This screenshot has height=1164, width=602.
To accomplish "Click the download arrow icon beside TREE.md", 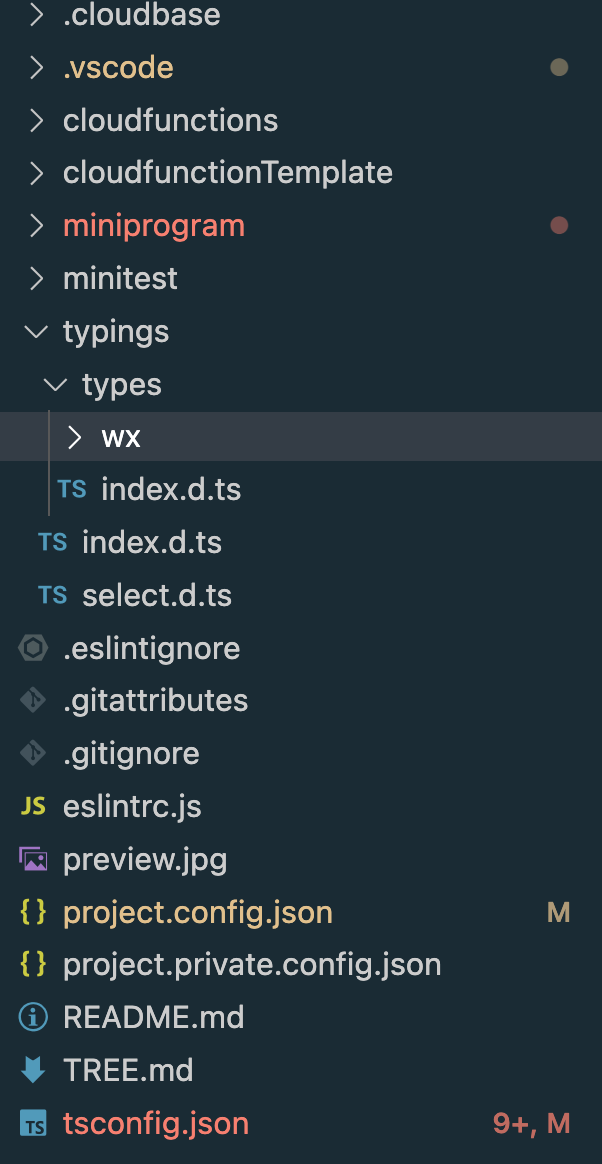I will [x=33, y=1071].
